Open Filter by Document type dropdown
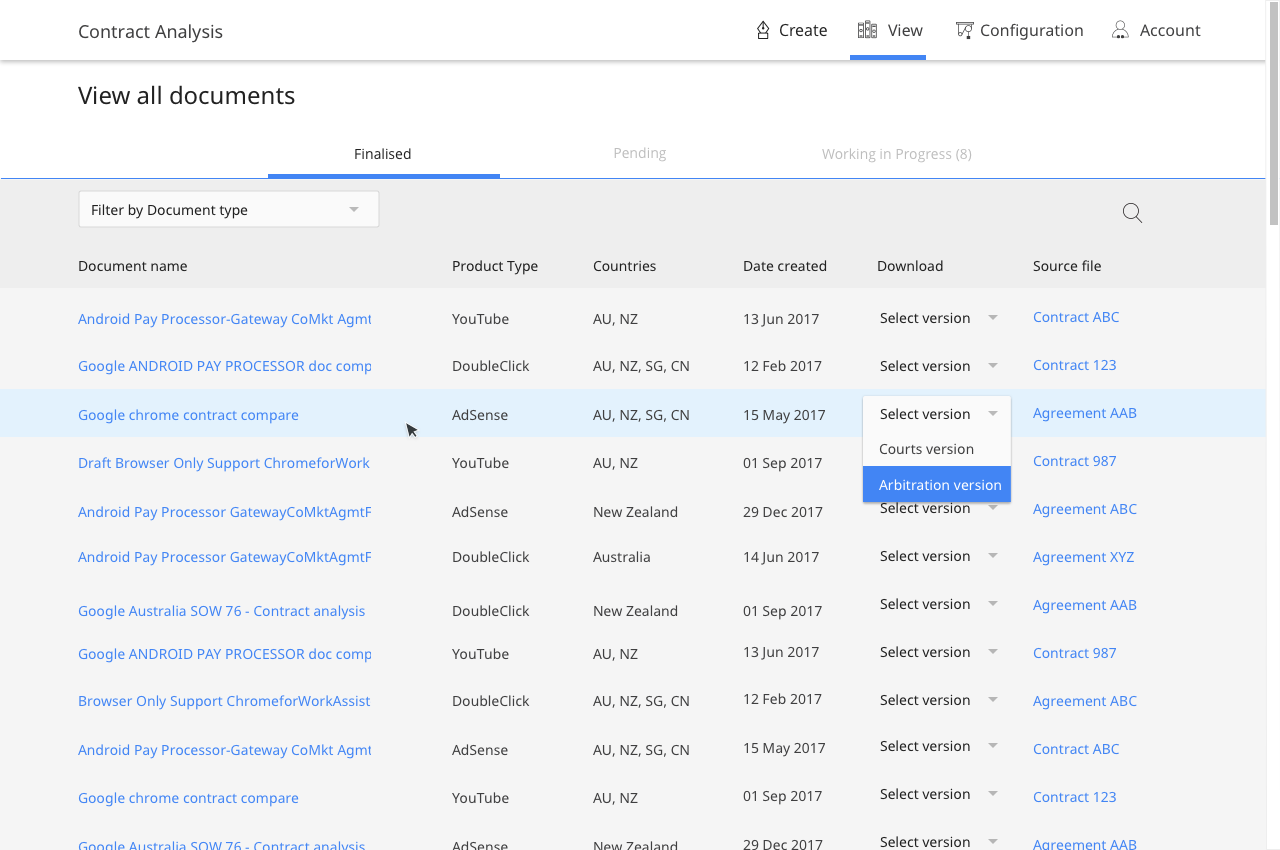This screenshot has height=850, width=1280. pos(228,210)
